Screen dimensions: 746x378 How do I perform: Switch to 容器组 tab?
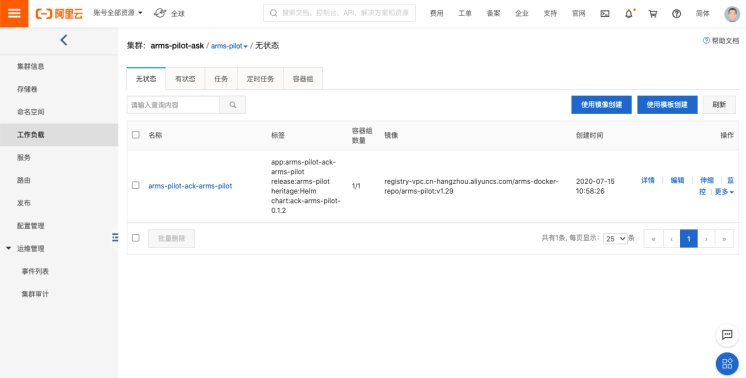pos(303,79)
